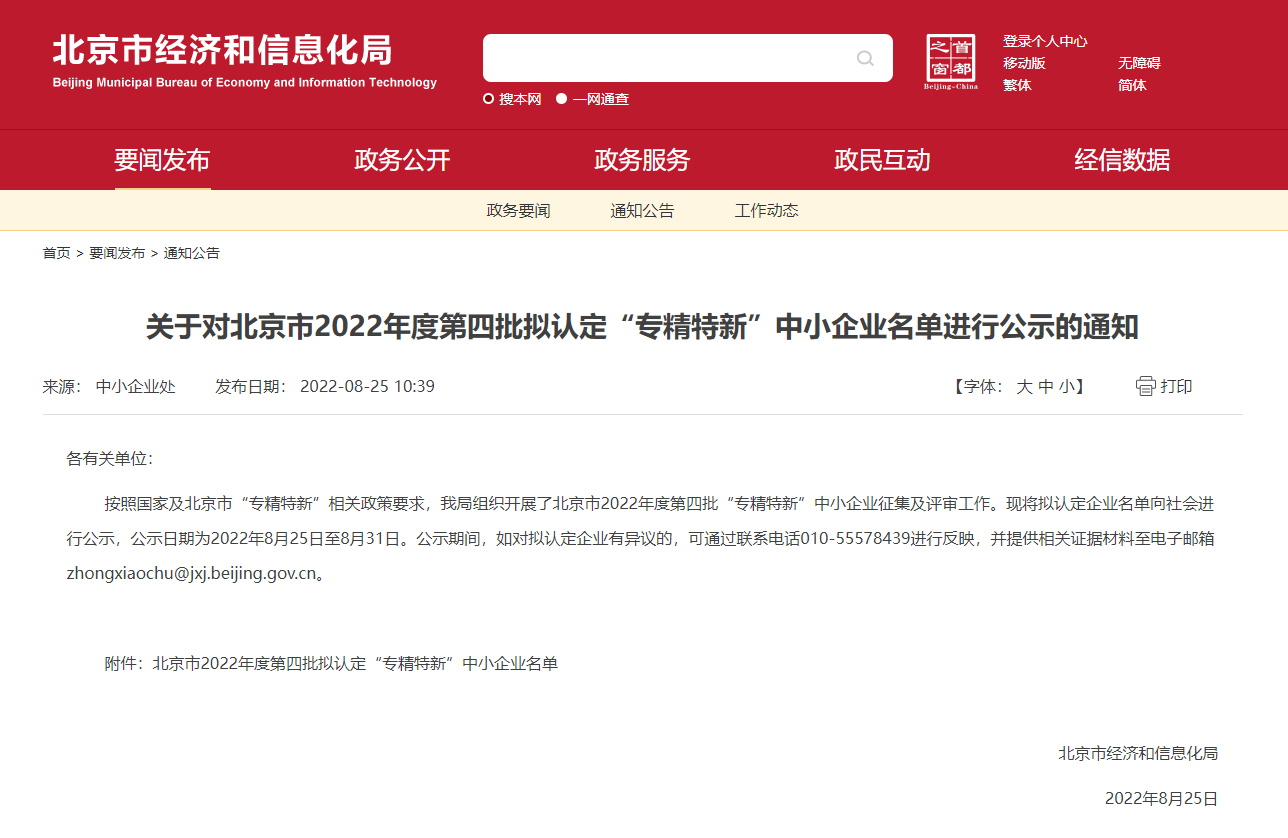Image resolution: width=1288 pixels, height=838 pixels.
Task: Open the 移动版 mobile version
Action: 1026,62
